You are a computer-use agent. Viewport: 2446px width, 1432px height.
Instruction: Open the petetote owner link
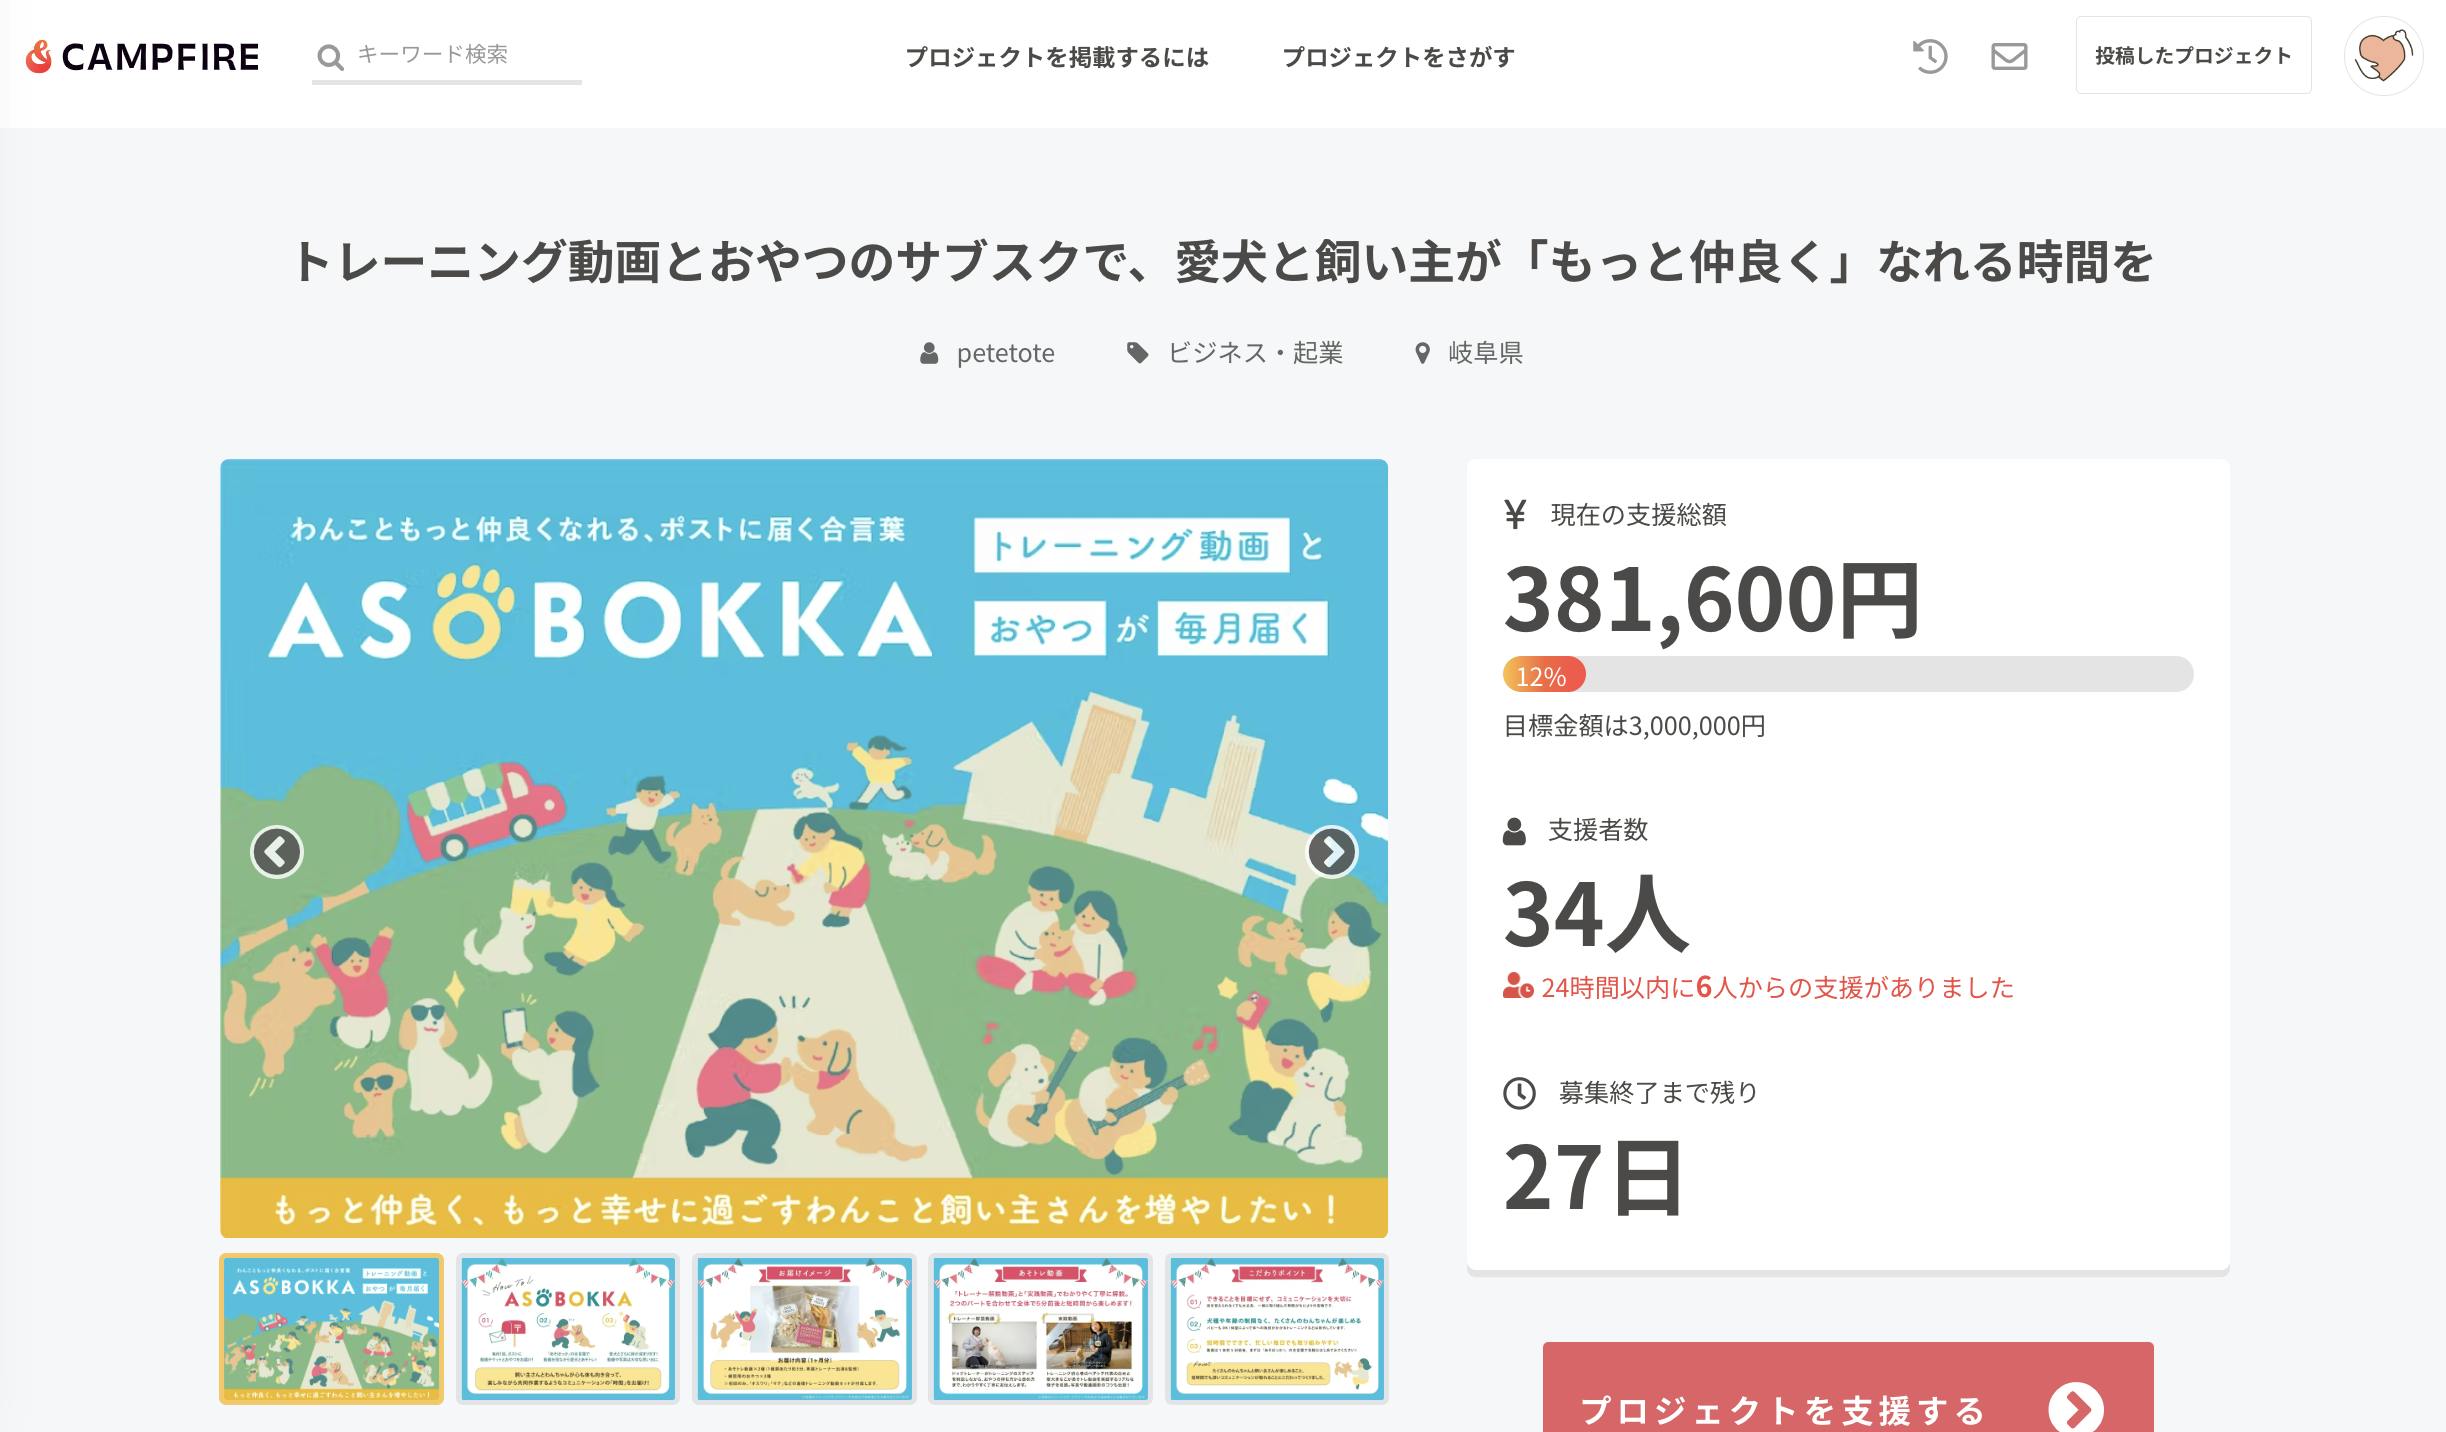pyautogui.click(x=1004, y=353)
